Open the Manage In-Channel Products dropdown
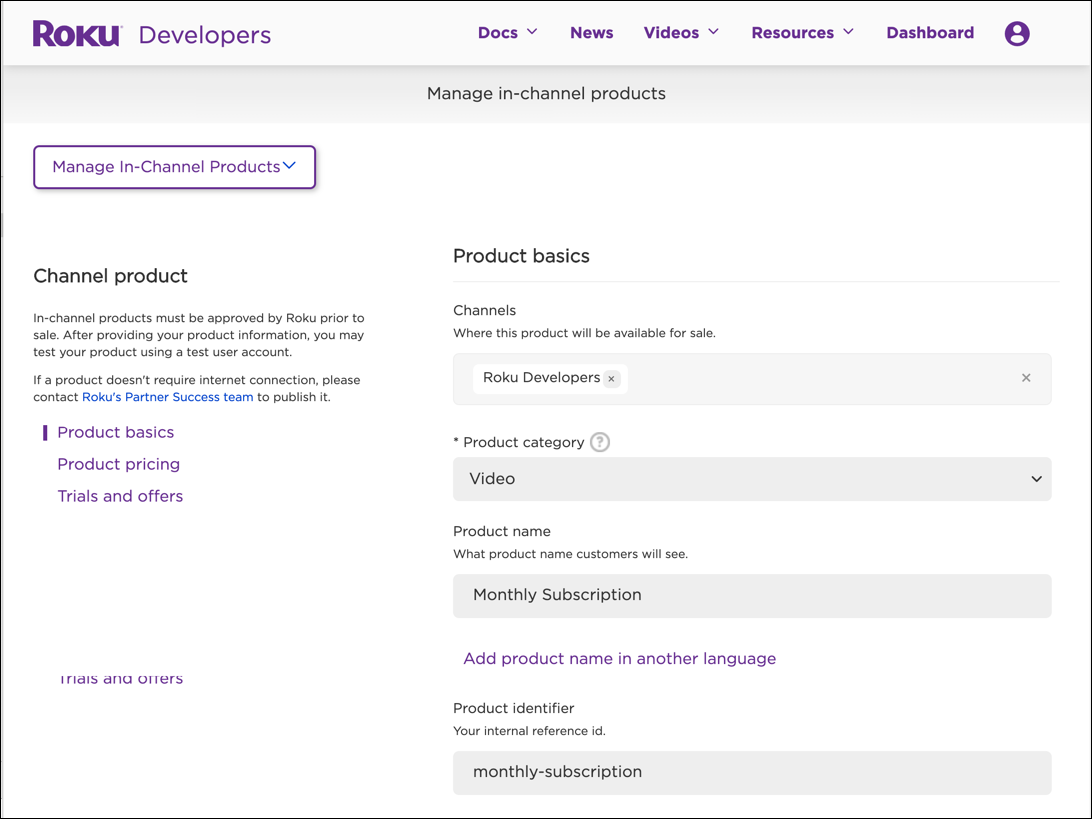 pyautogui.click(x=174, y=167)
